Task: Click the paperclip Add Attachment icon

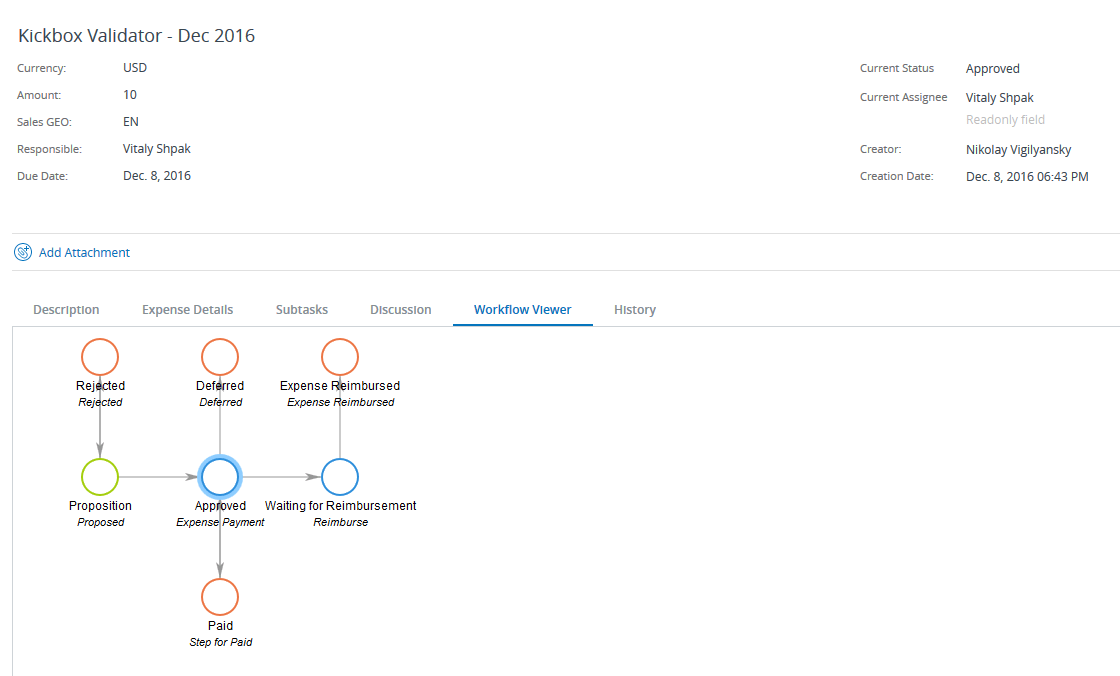Action: 22,252
